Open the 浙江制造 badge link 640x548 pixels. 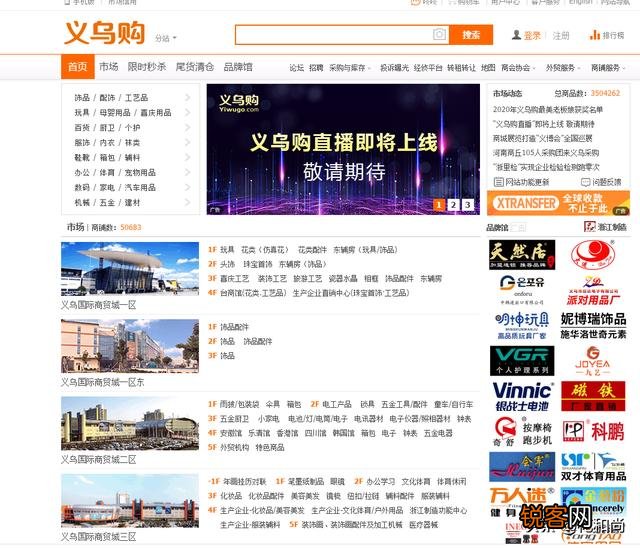click(x=605, y=227)
